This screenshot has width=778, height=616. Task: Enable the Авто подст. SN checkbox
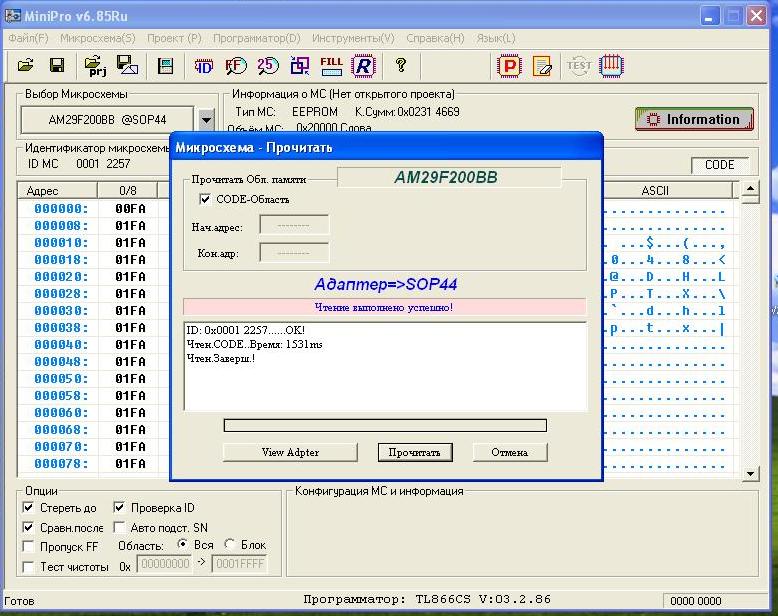point(119,527)
